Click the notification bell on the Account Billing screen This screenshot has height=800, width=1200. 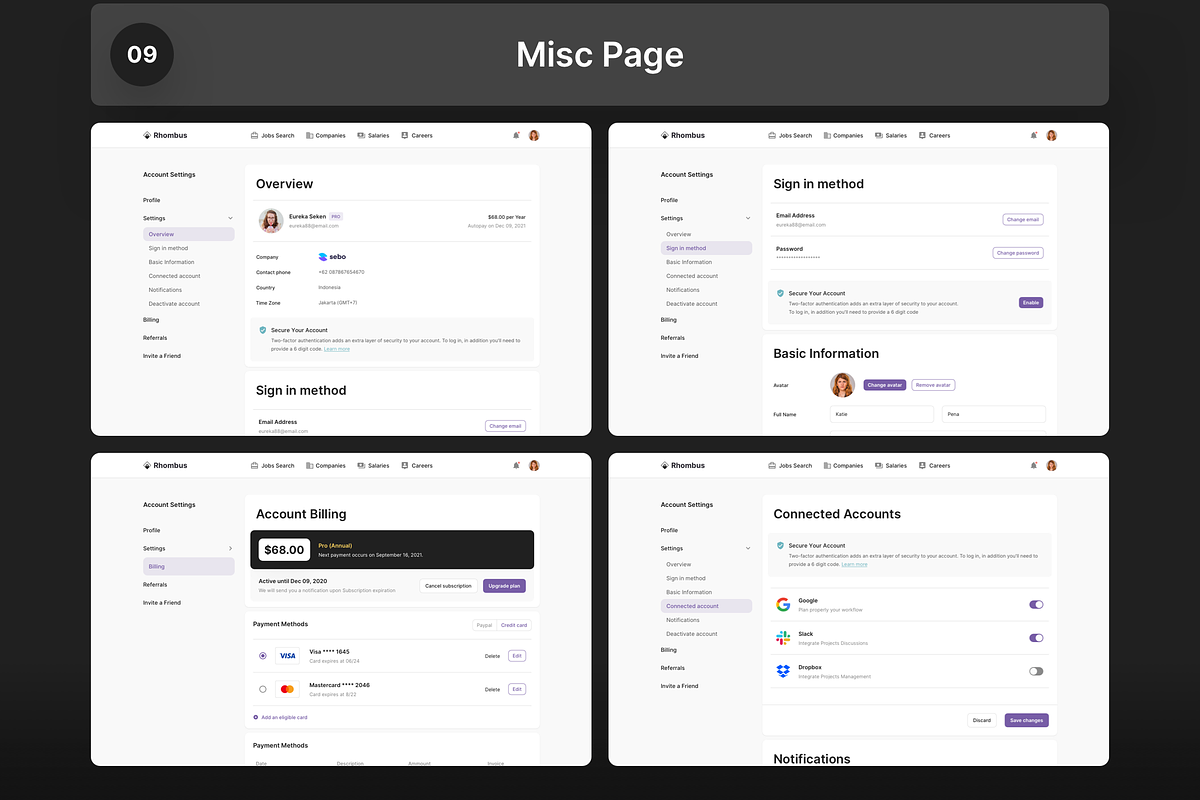coord(516,465)
